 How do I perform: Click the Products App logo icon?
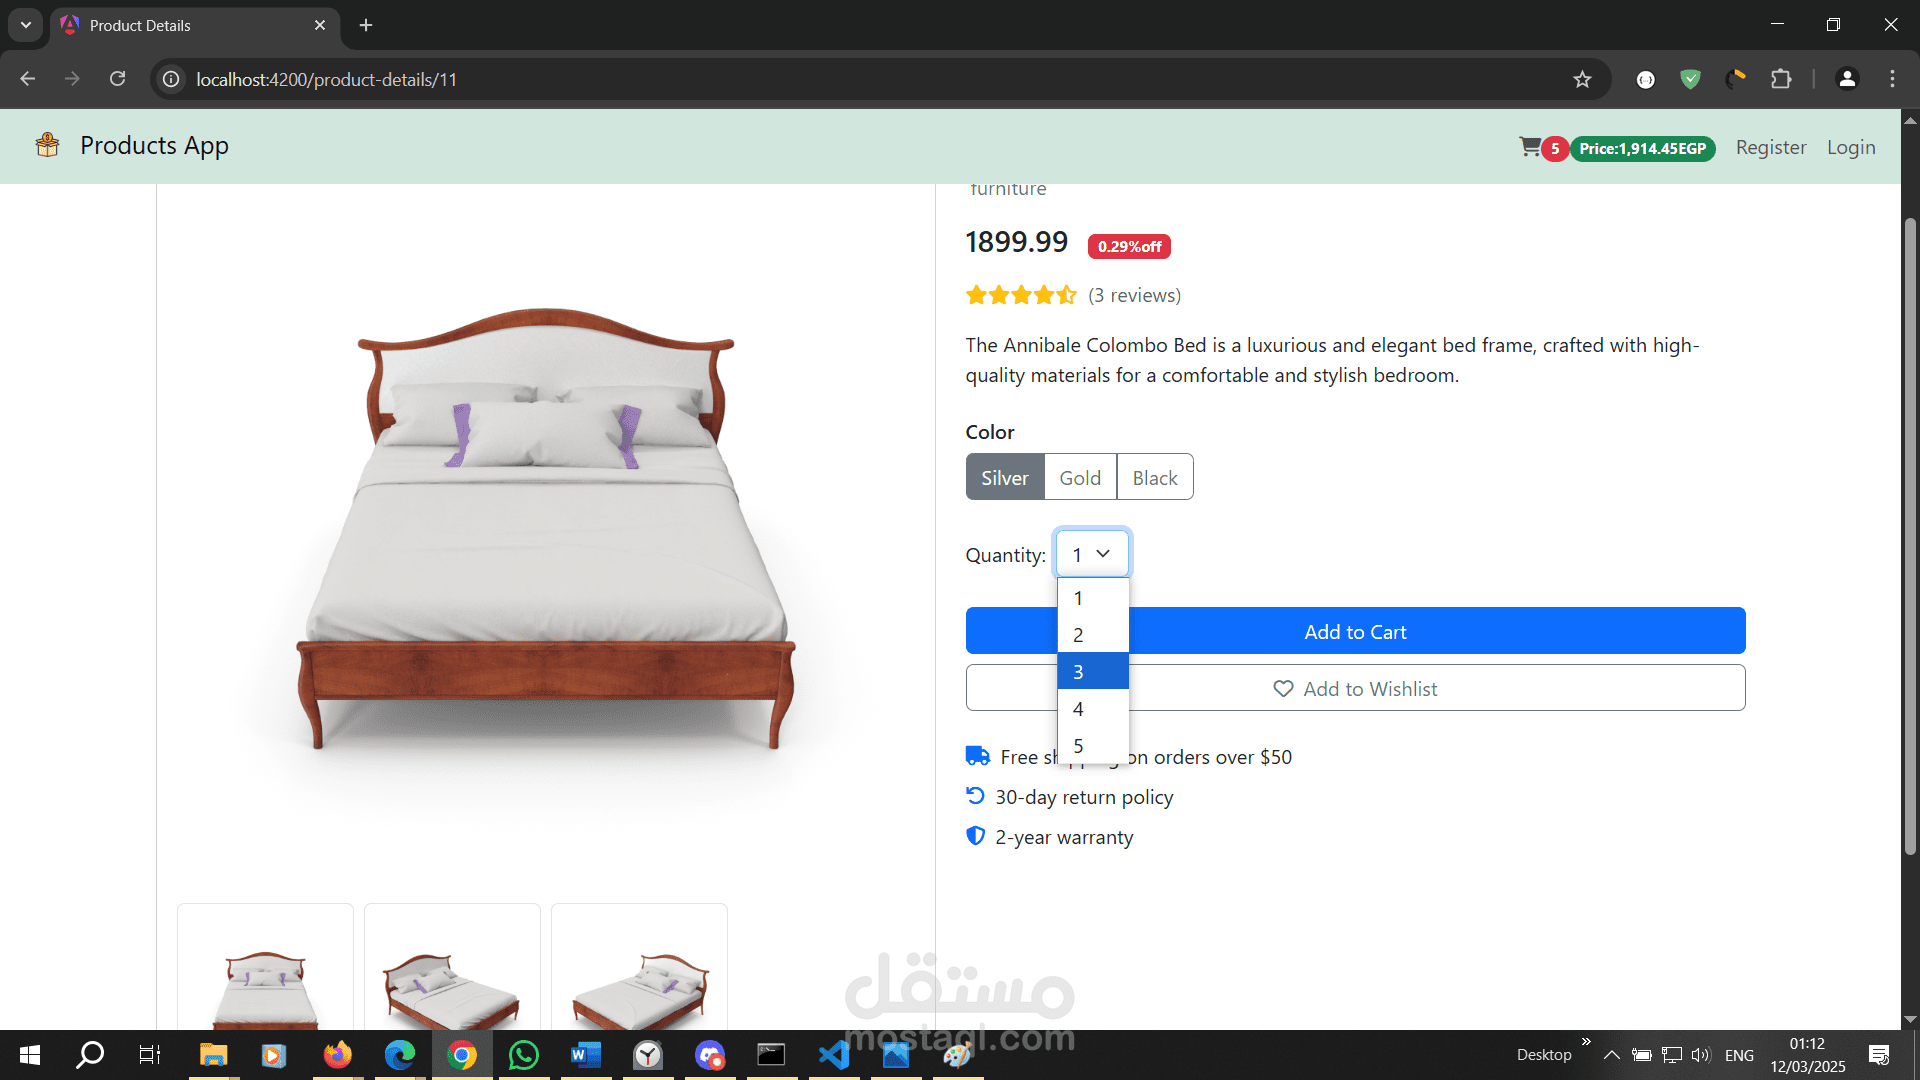coord(47,145)
